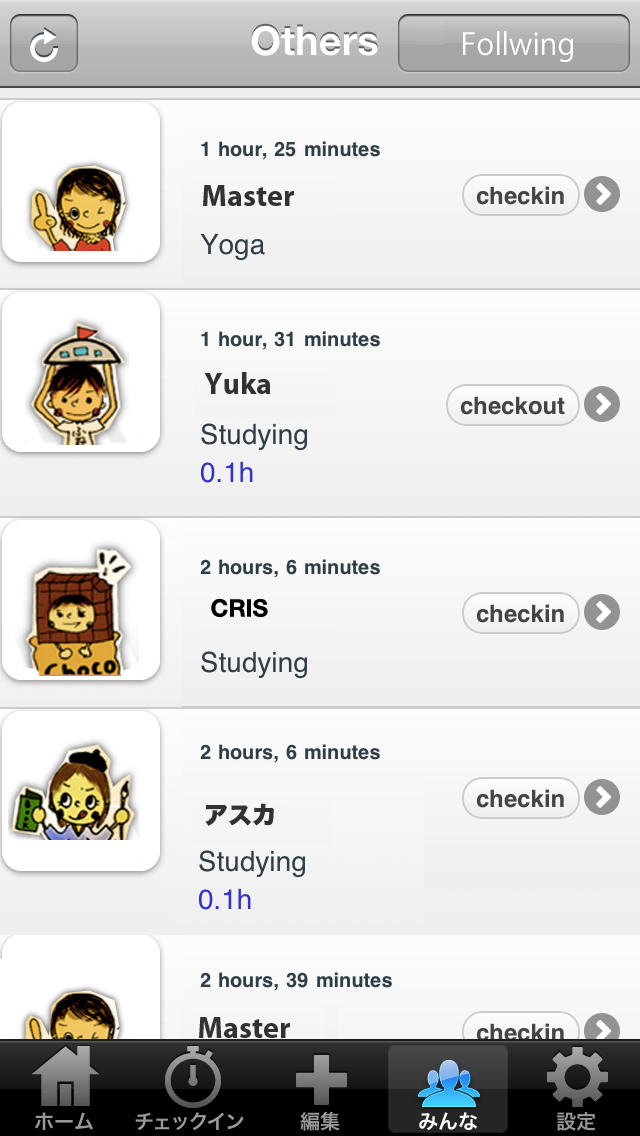The height and width of the screenshot is (1136, 640).
Task: Open 設定 gear settings
Action: 576,1089
